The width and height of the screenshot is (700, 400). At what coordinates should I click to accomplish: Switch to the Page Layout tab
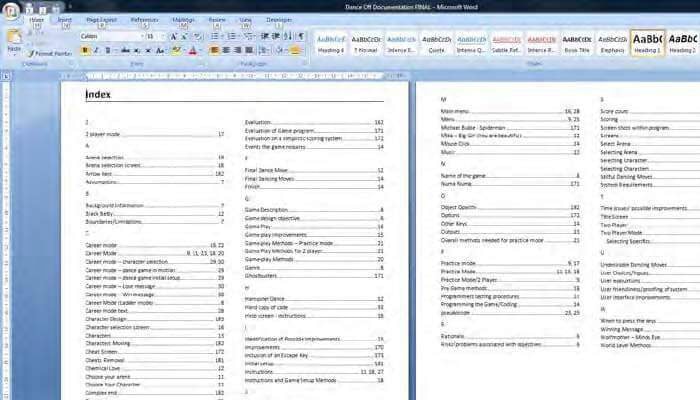[101, 19]
